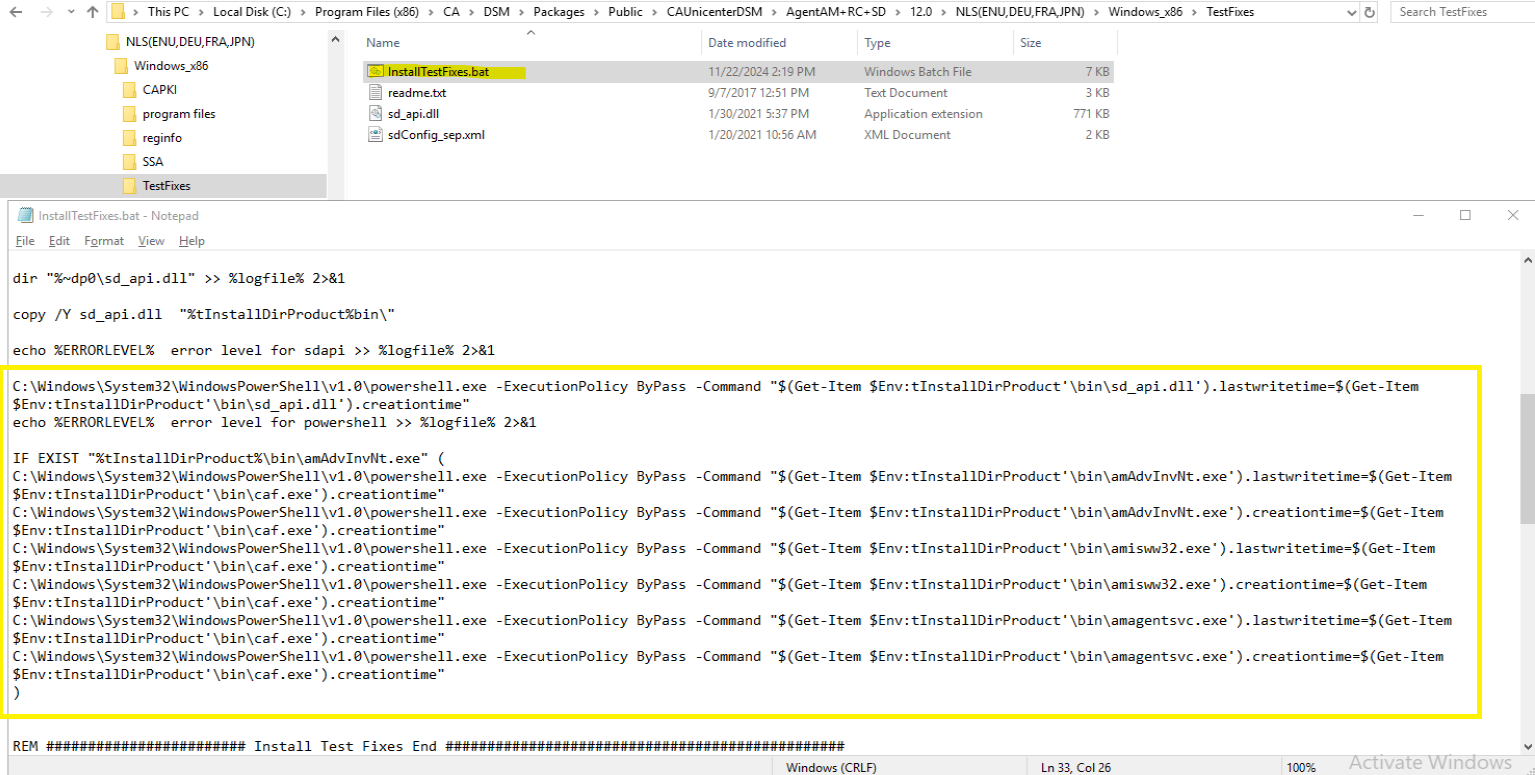The image size is (1535, 775).
Task: Click the Search TestFixes input box
Action: [x=1460, y=12]
